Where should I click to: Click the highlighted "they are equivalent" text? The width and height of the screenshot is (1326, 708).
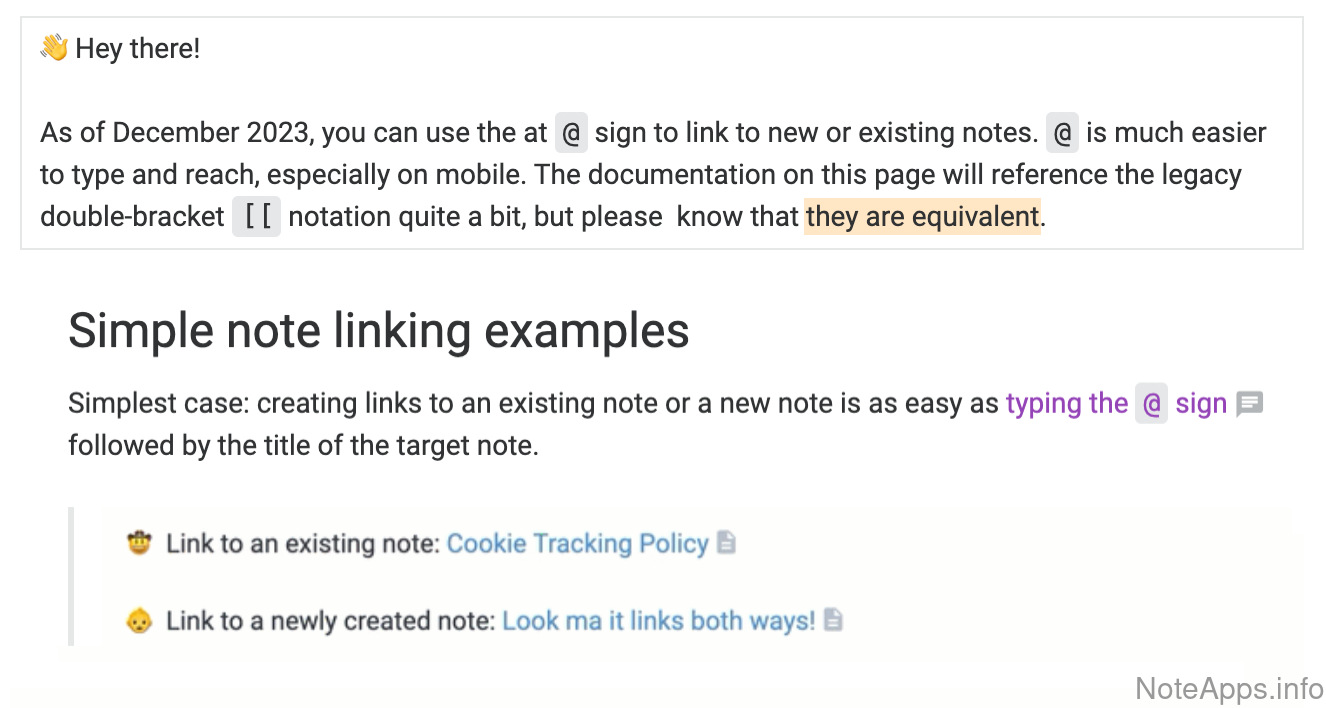922,216
